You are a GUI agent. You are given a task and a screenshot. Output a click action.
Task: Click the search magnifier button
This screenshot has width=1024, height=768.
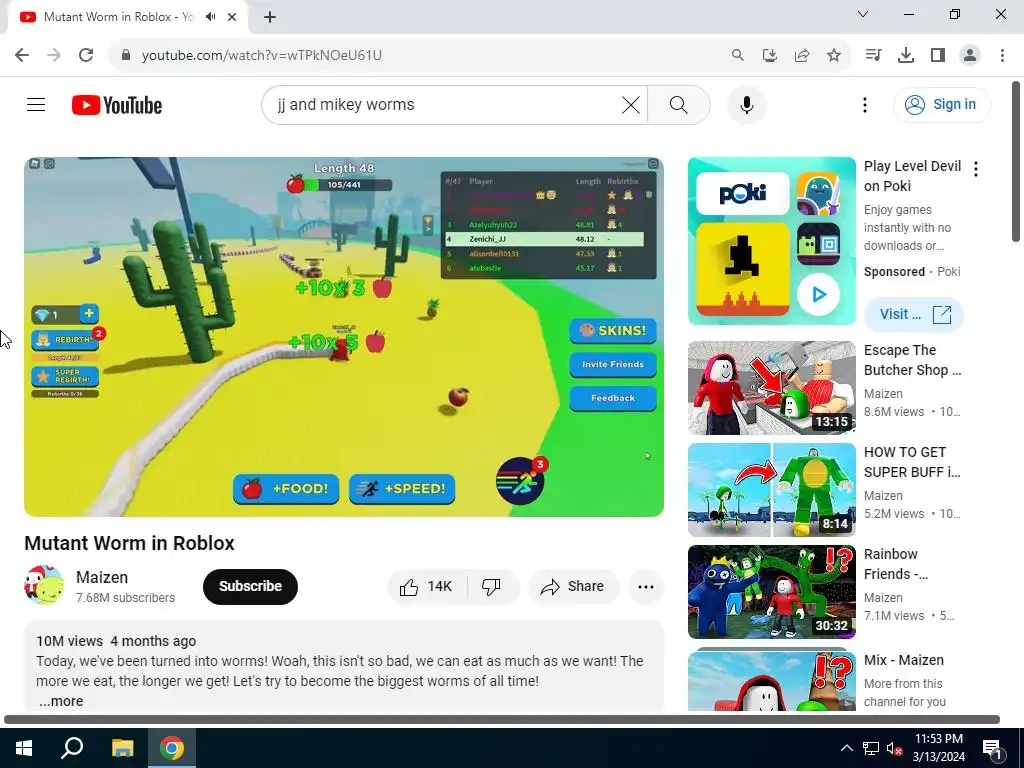pos(679,104)
